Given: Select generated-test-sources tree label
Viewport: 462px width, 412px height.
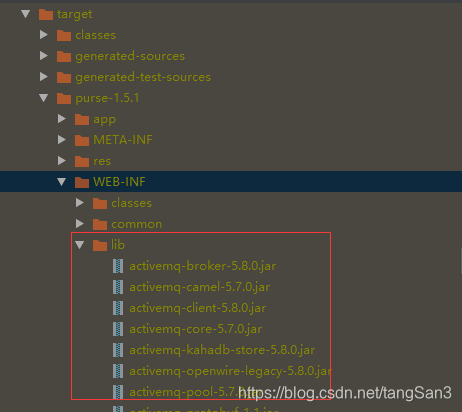Looking at the screenshot, I should click(143, 77).
